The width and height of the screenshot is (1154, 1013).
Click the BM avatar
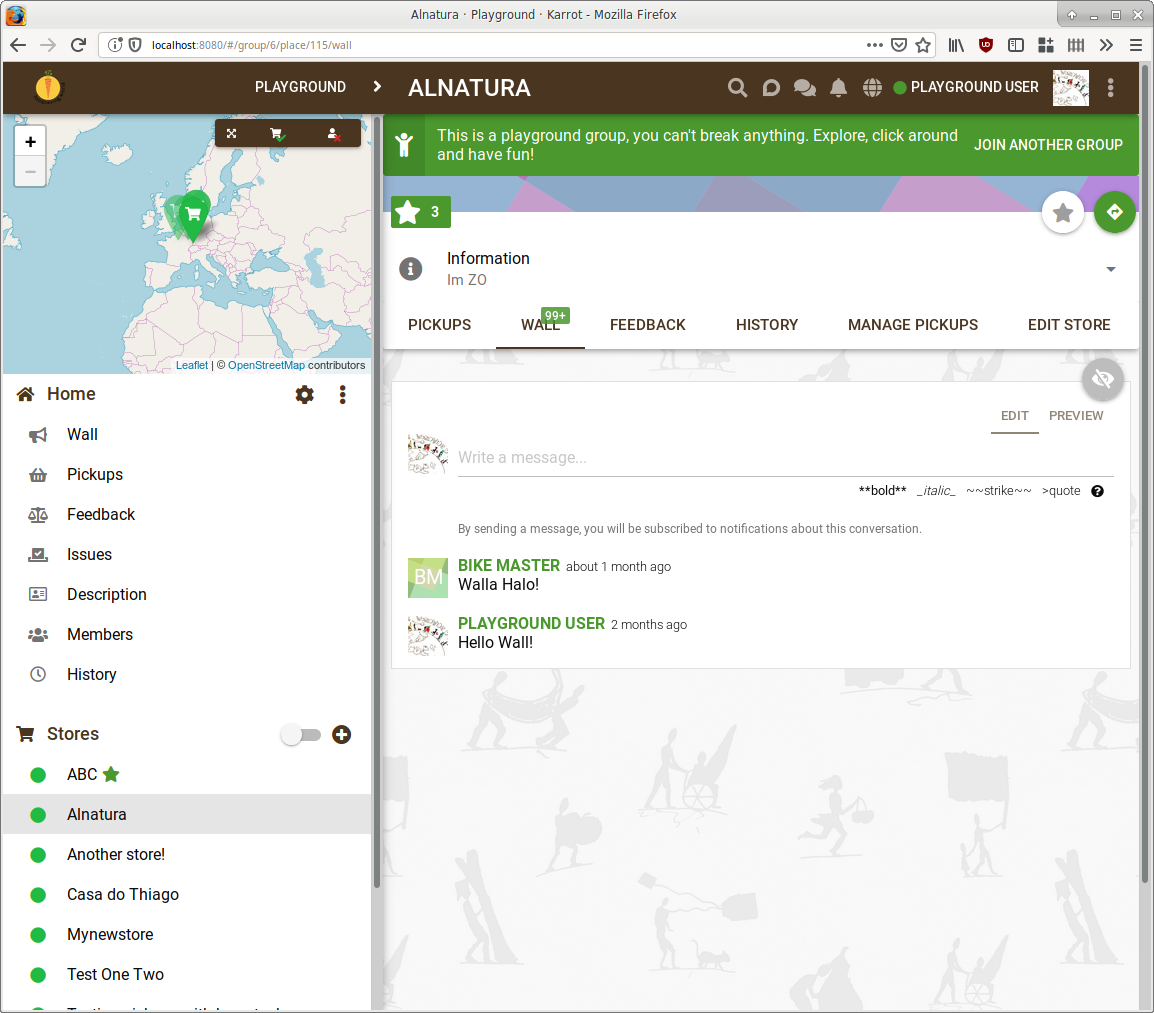[428, 577]
